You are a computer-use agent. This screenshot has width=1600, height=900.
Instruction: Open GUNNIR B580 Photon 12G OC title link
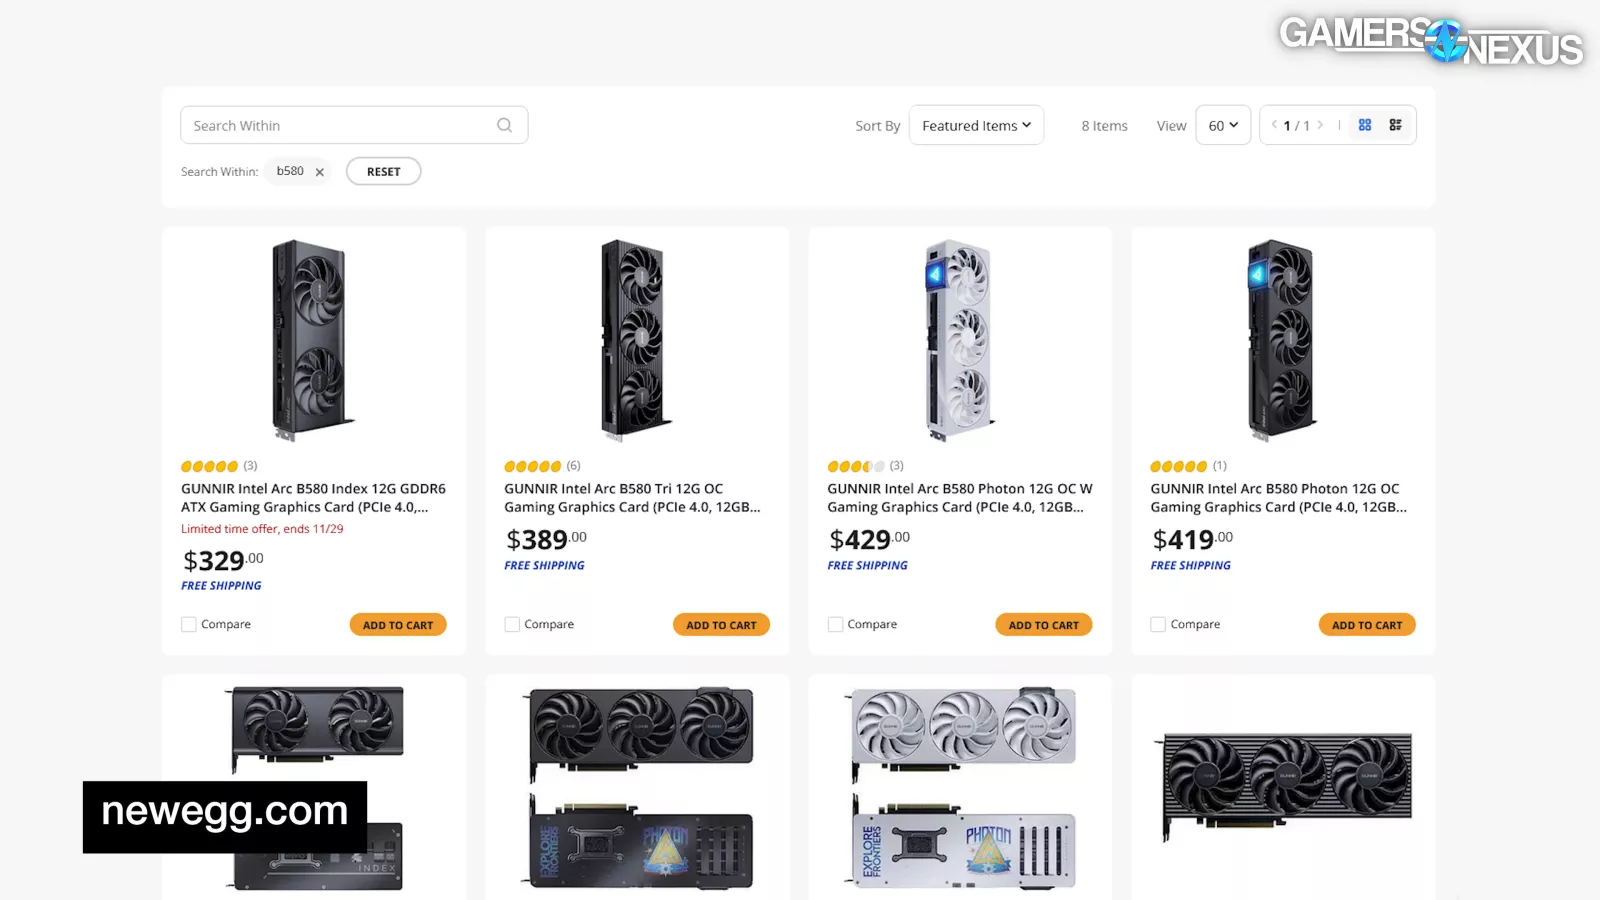tap(1278, 498)
